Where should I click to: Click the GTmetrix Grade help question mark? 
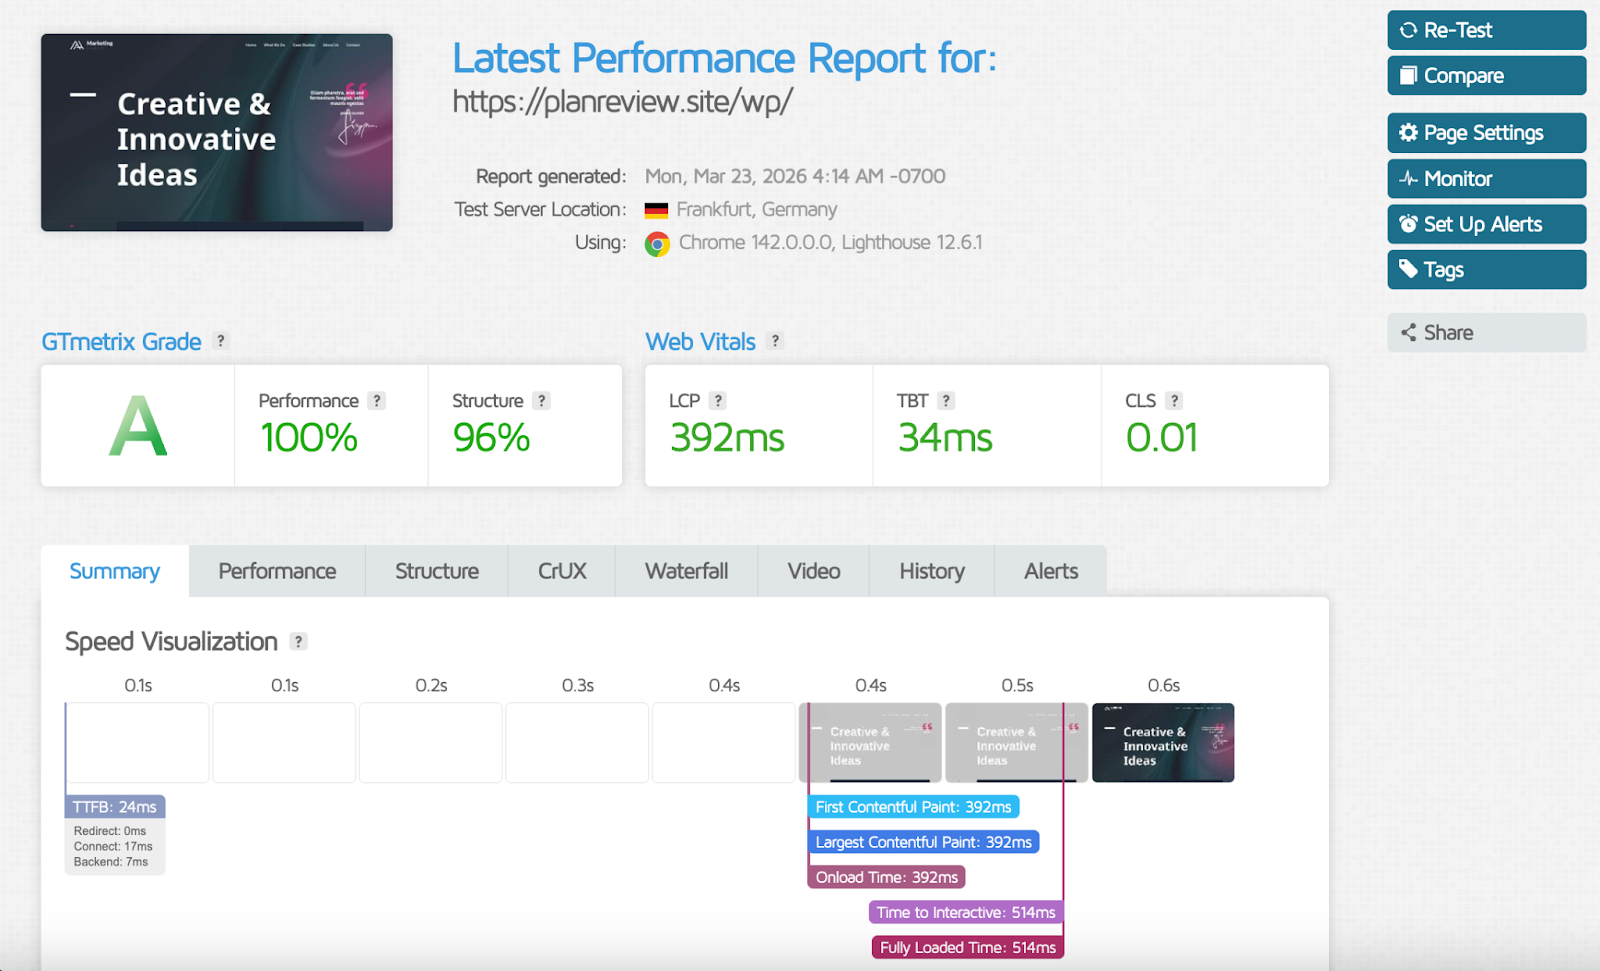(221, 341)
